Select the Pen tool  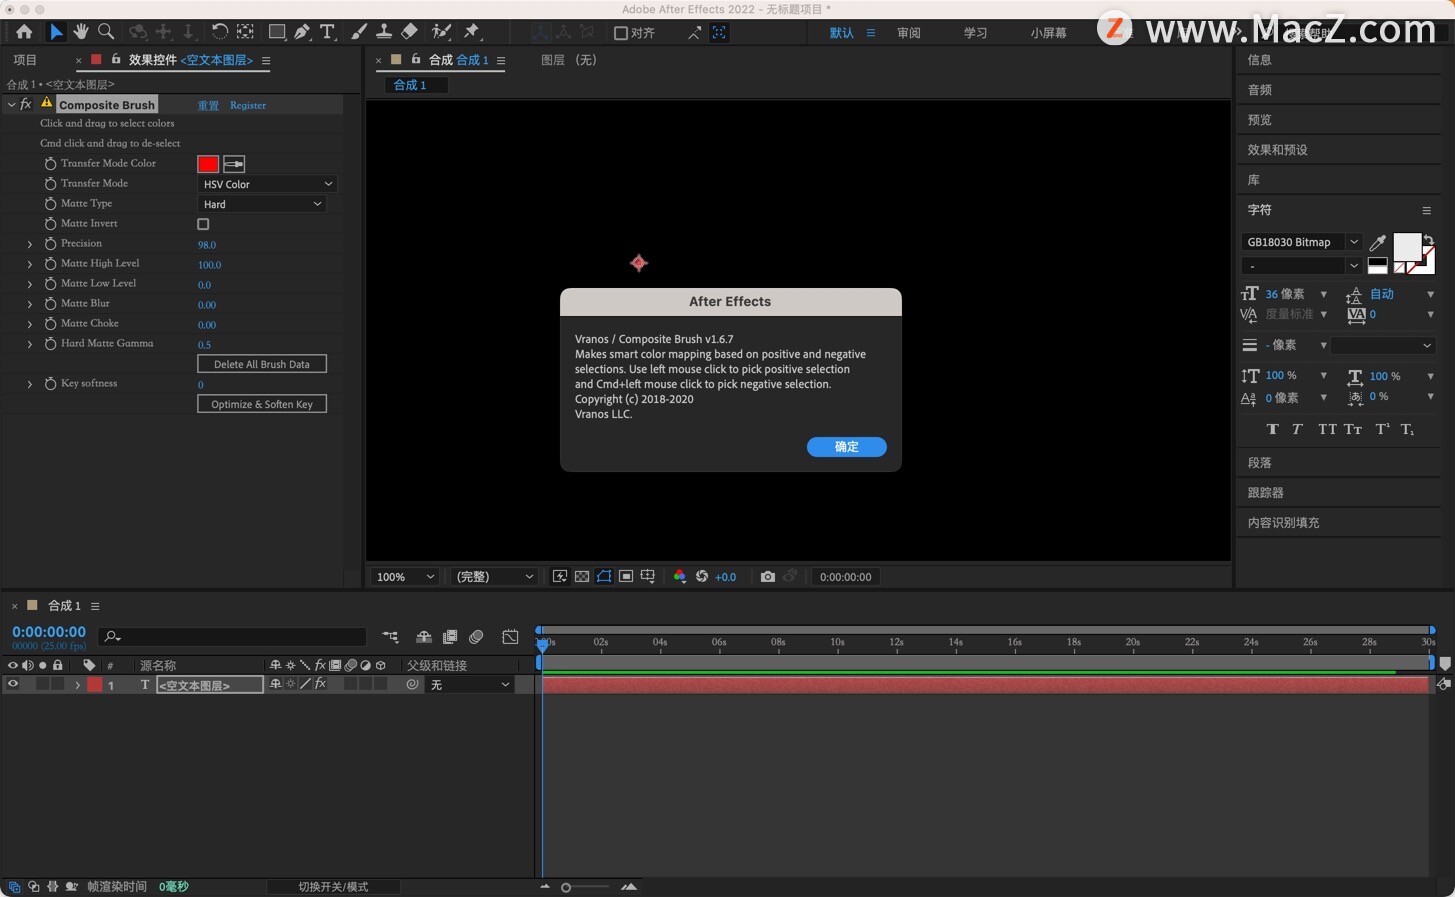302,32
